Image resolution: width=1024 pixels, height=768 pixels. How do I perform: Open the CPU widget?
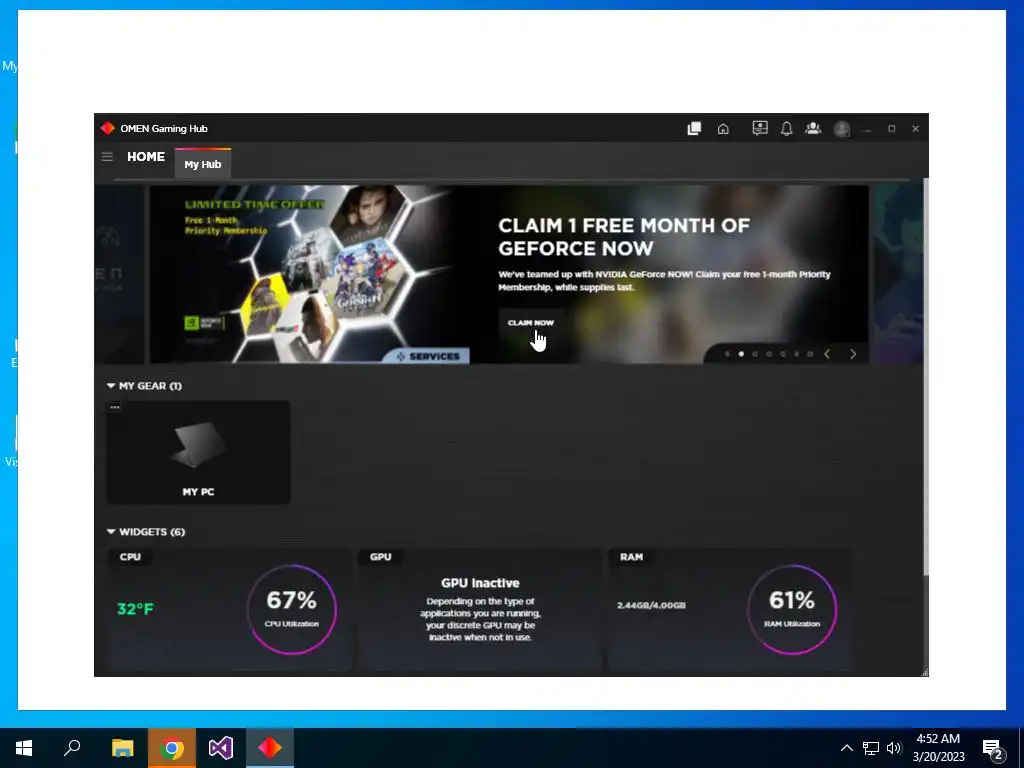click(x=230, y=610)
